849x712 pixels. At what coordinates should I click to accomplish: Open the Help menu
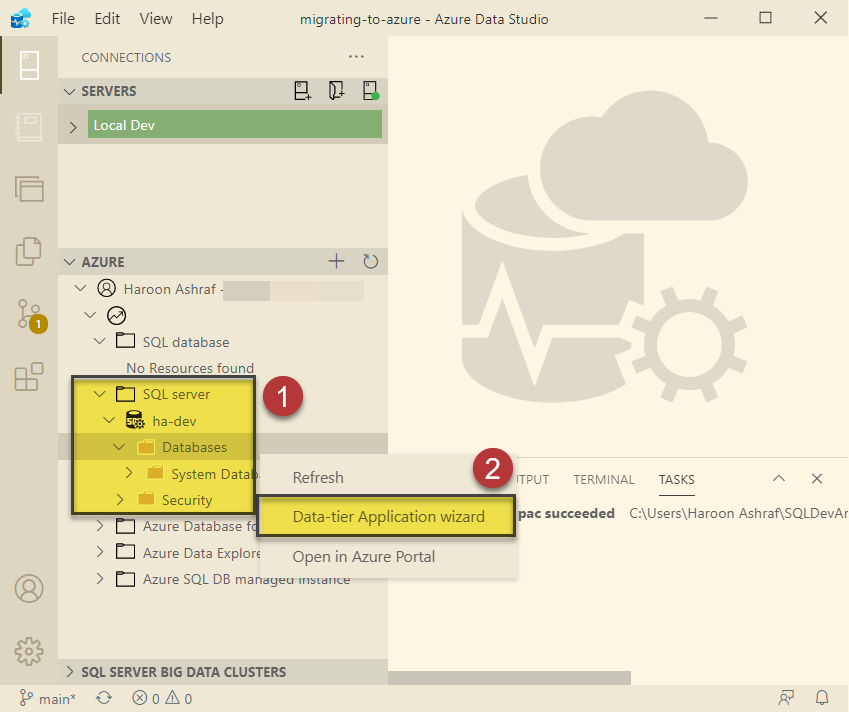click(207, 19)
